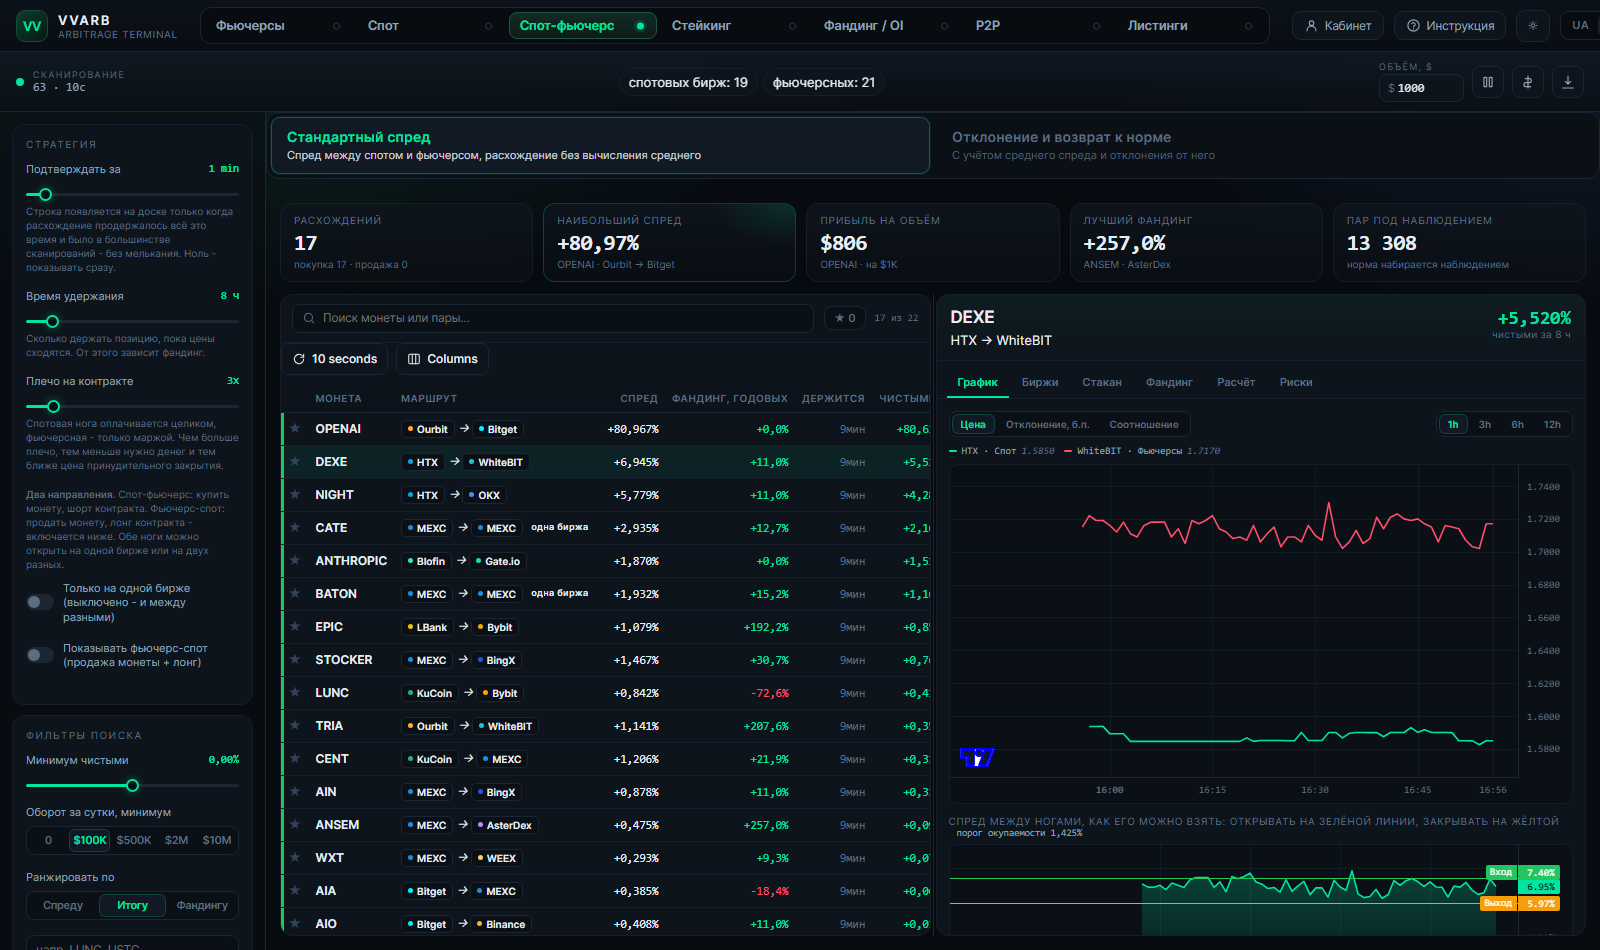Screen dimensions: 1600x950
Task: Rank by 'Фандингу' option
Action: coord(202,905)
